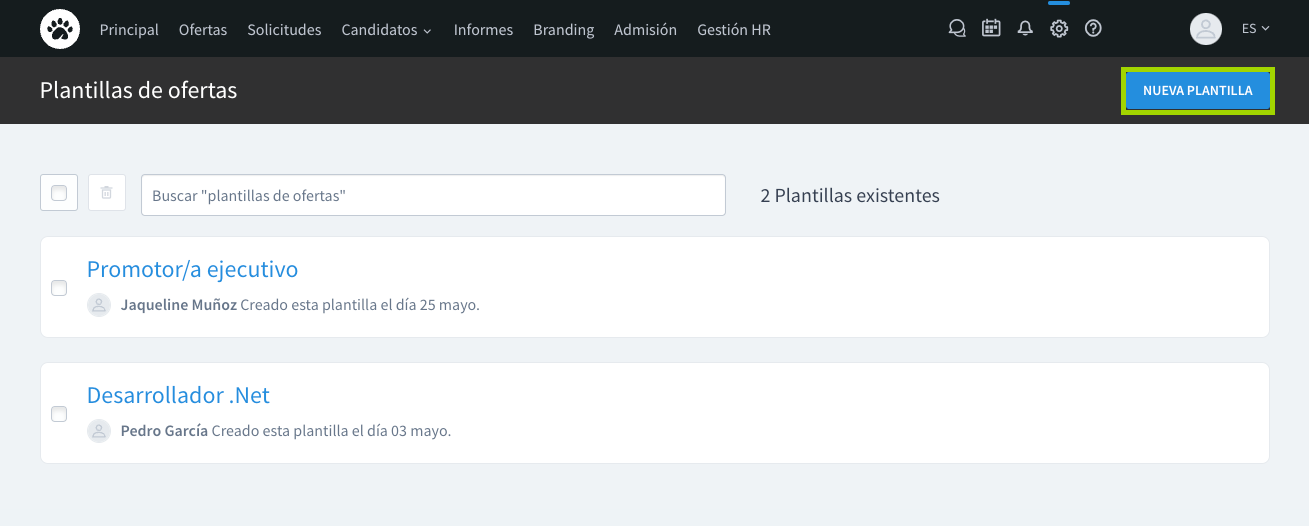
Task: Open the ES language dropdown
Action: (1255, 29)
